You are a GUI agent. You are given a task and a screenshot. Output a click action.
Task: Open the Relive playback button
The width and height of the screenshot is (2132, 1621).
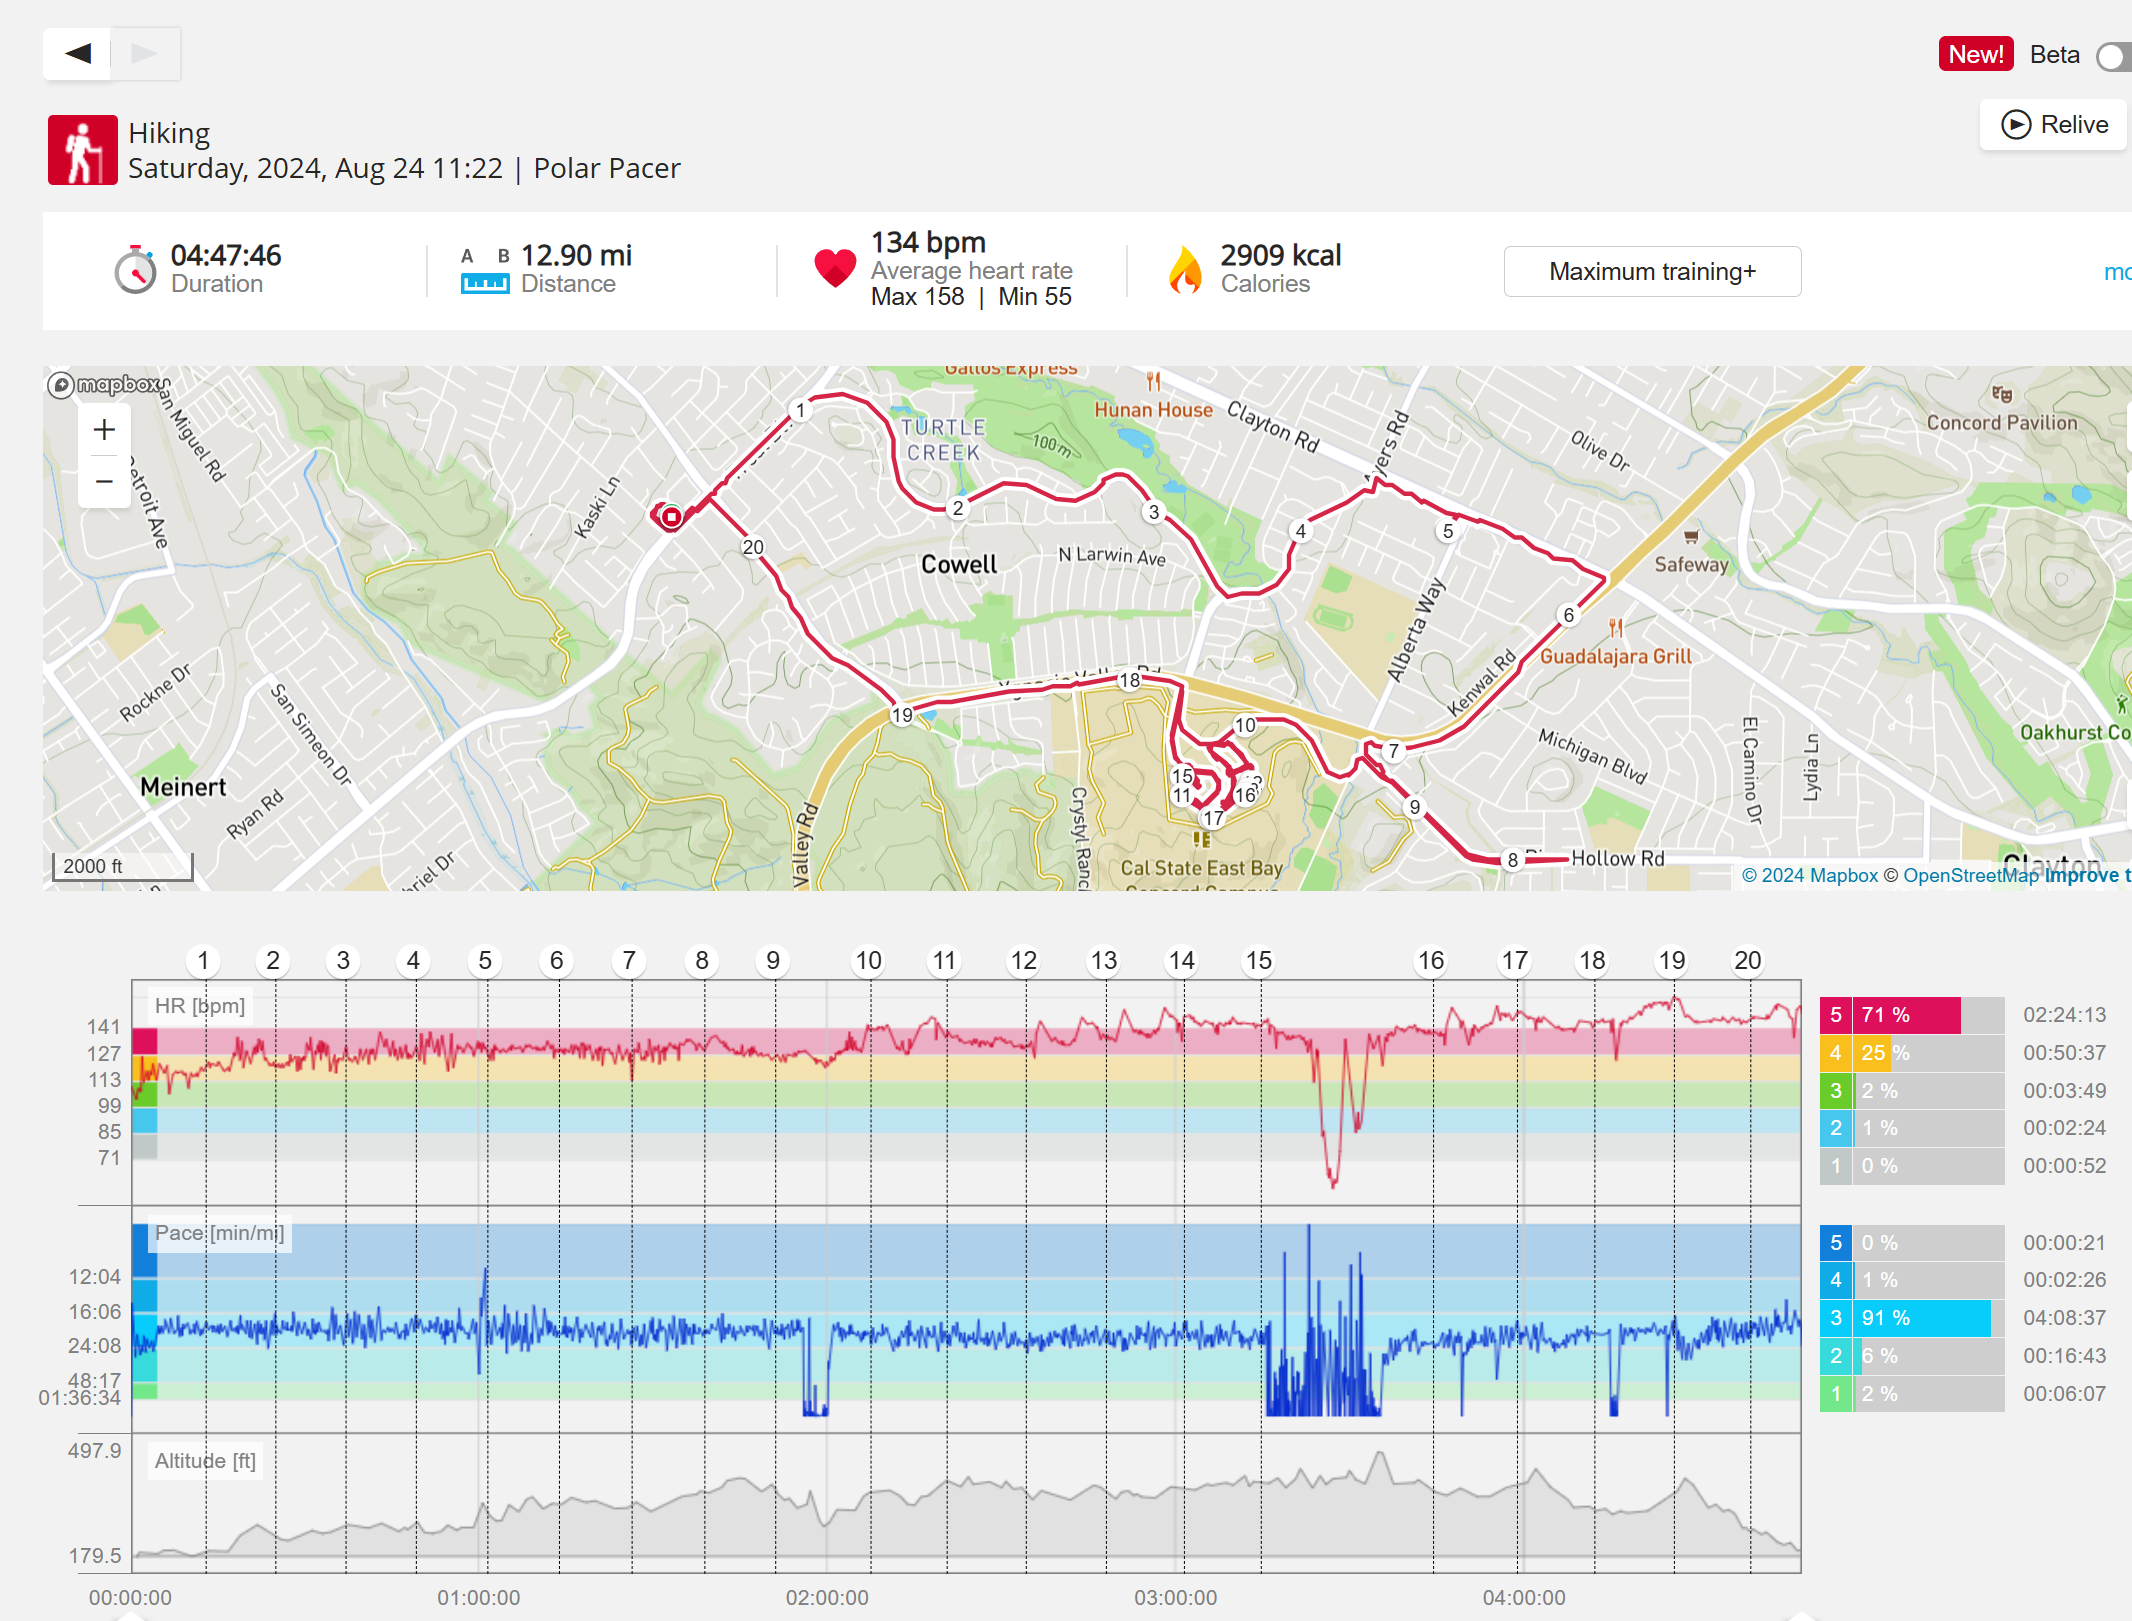click(x=2054, y=125)
